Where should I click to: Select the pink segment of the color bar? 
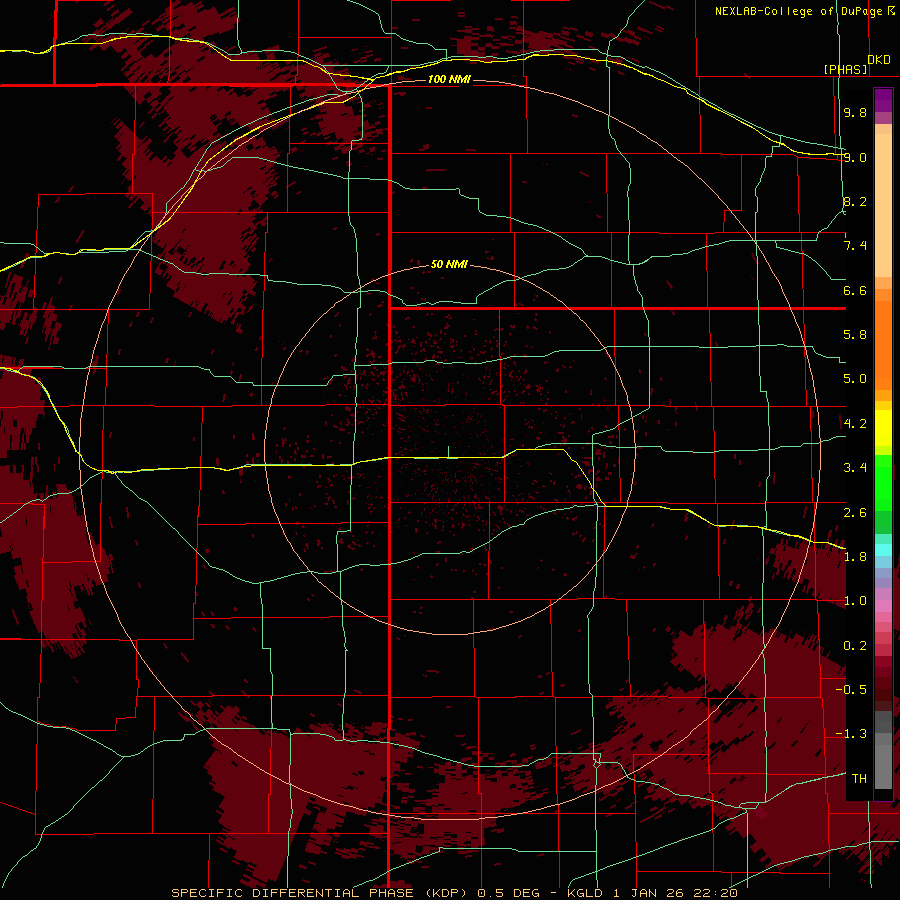point(883,606)
